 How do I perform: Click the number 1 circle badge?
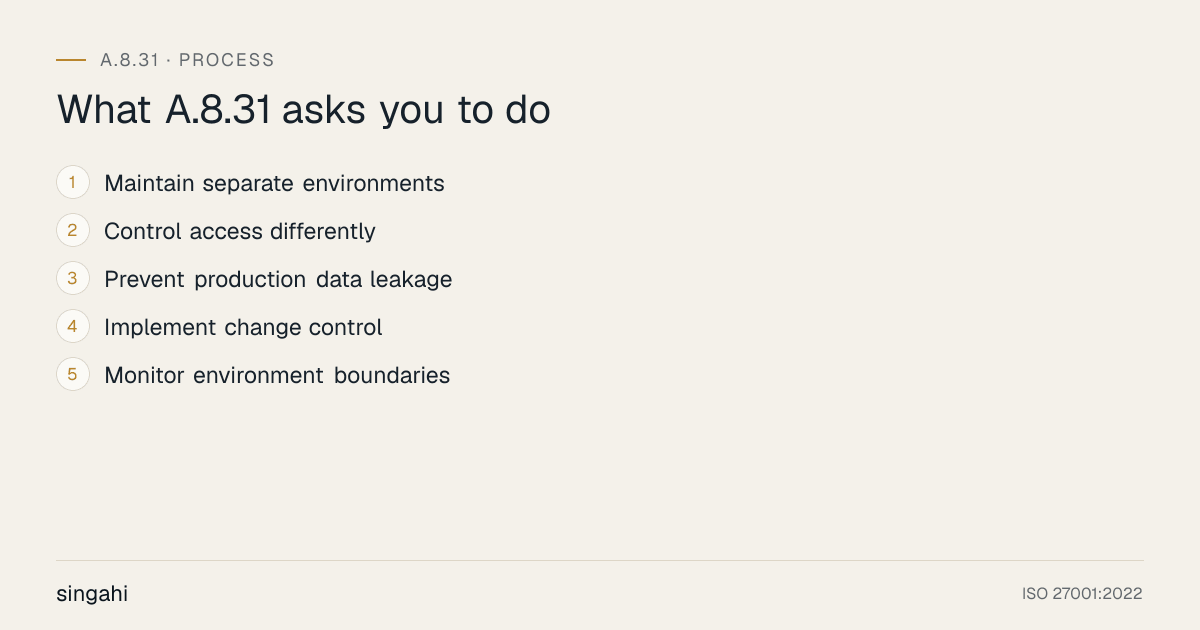click(x=73, y=183)
